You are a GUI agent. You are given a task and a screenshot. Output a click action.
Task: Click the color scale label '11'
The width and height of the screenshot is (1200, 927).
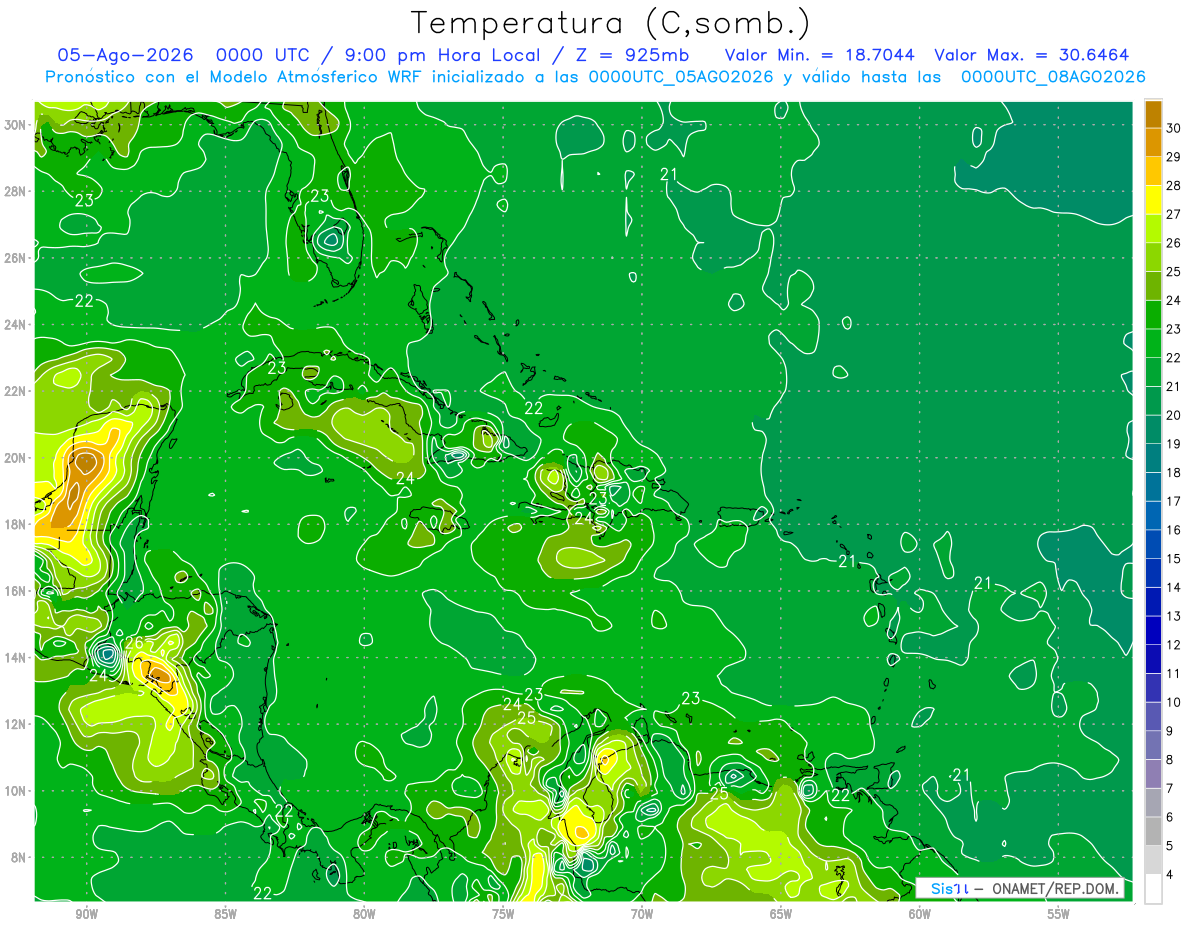click(x=1174, y=674)
